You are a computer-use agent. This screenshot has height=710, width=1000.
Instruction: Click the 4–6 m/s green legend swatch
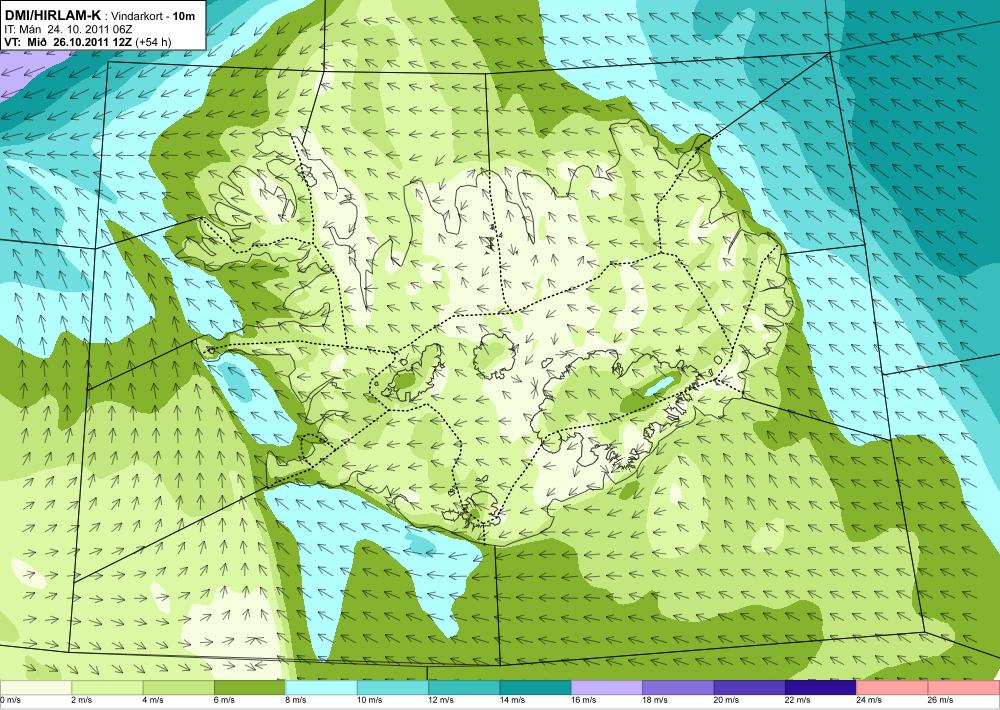point(178,688)
